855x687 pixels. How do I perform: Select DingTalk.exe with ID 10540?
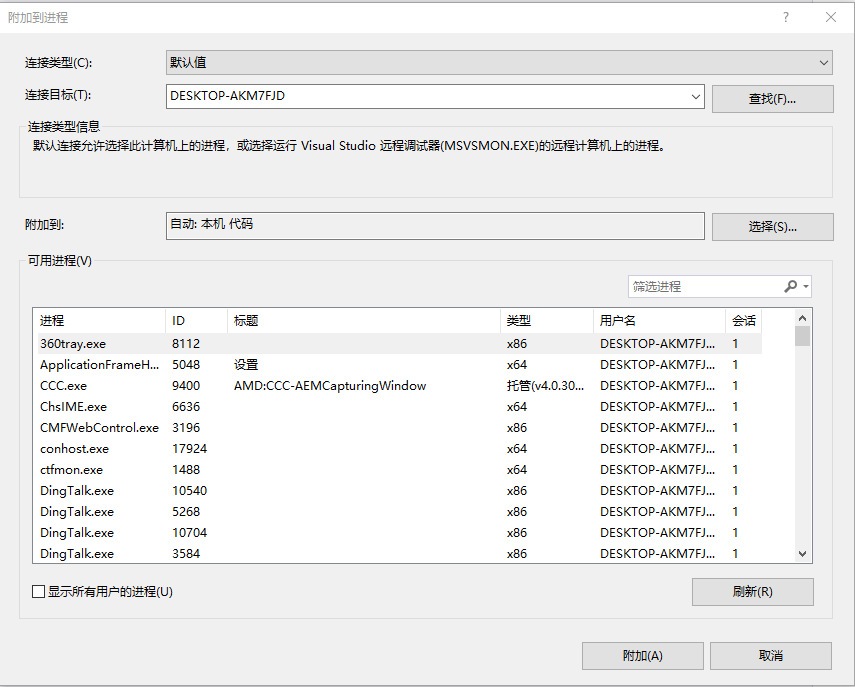[300, 490]
